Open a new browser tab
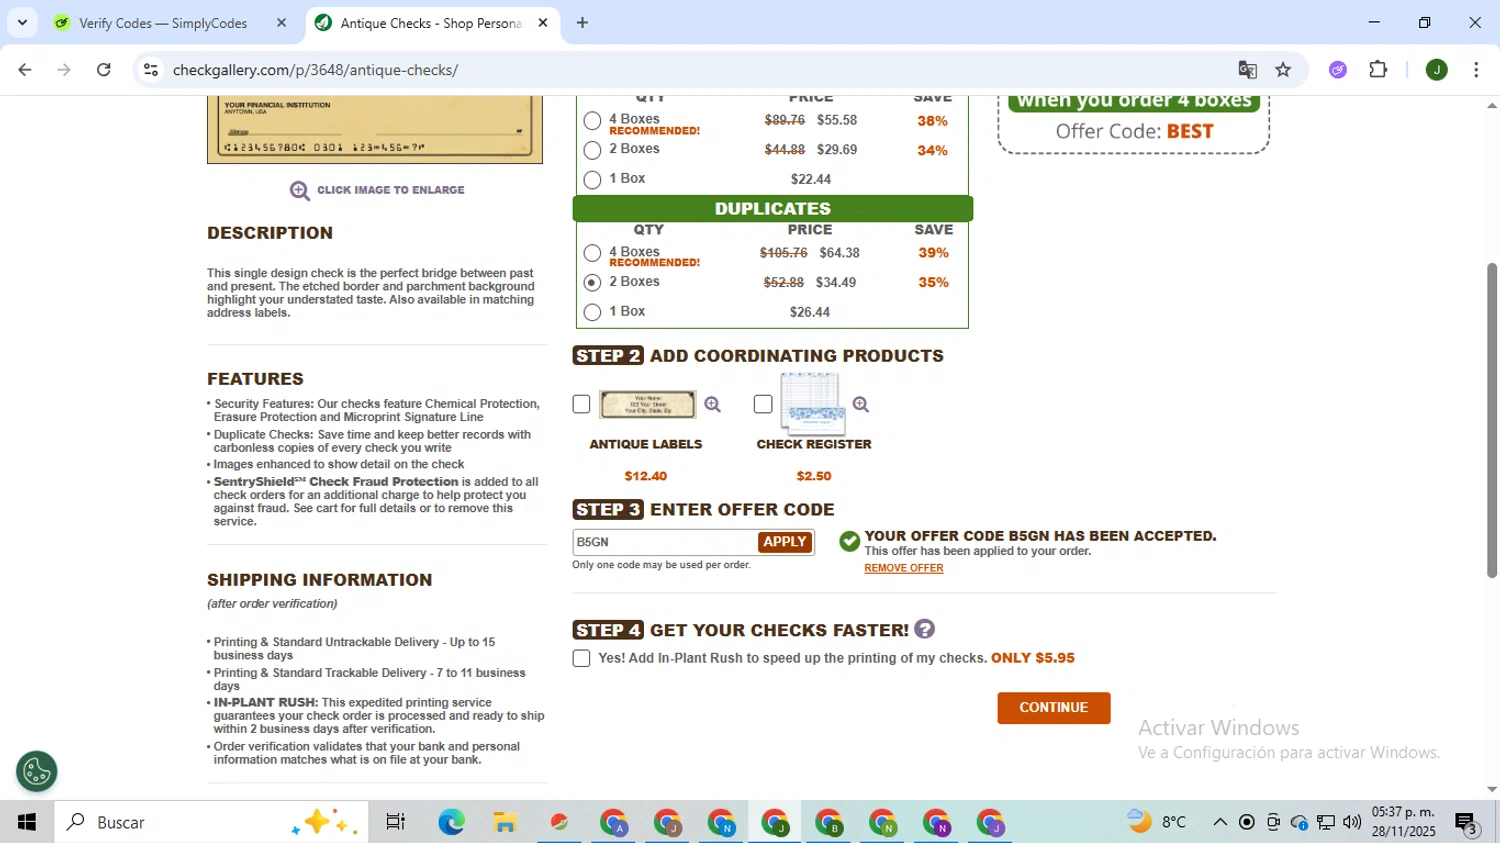This screenshot has width=1500, height=843. 582,22
